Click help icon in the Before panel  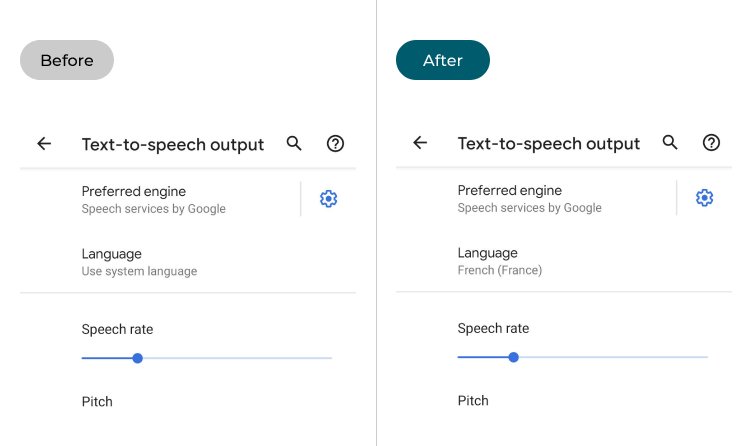click(336, 144)
